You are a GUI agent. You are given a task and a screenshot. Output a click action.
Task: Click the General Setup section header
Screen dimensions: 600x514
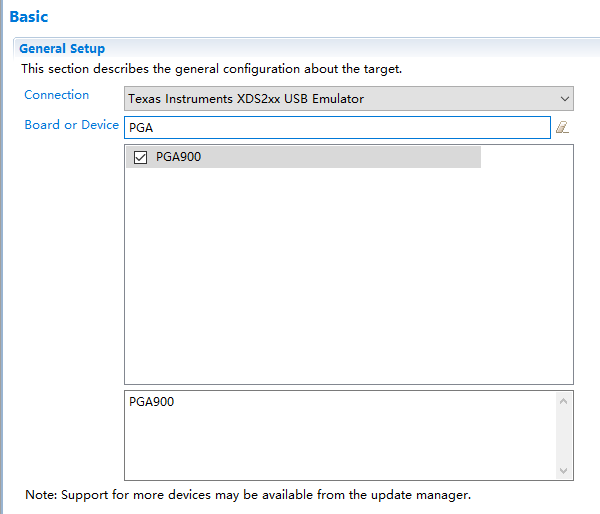coord(62,48)
